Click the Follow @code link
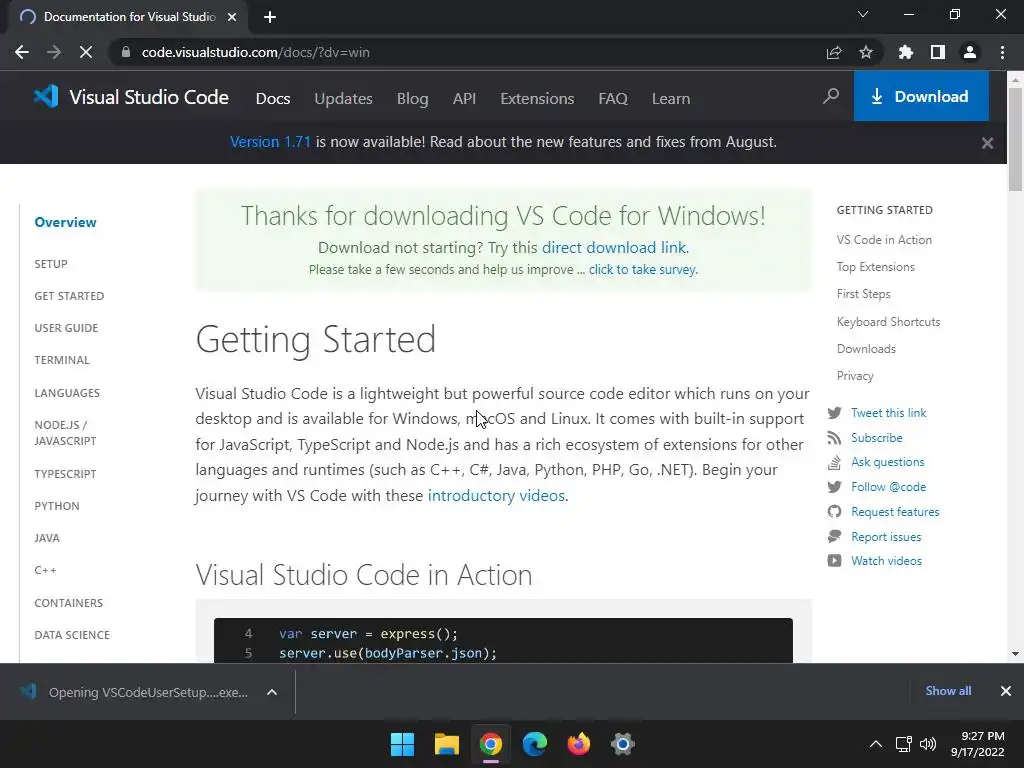1024x768 pixels. 888,487
